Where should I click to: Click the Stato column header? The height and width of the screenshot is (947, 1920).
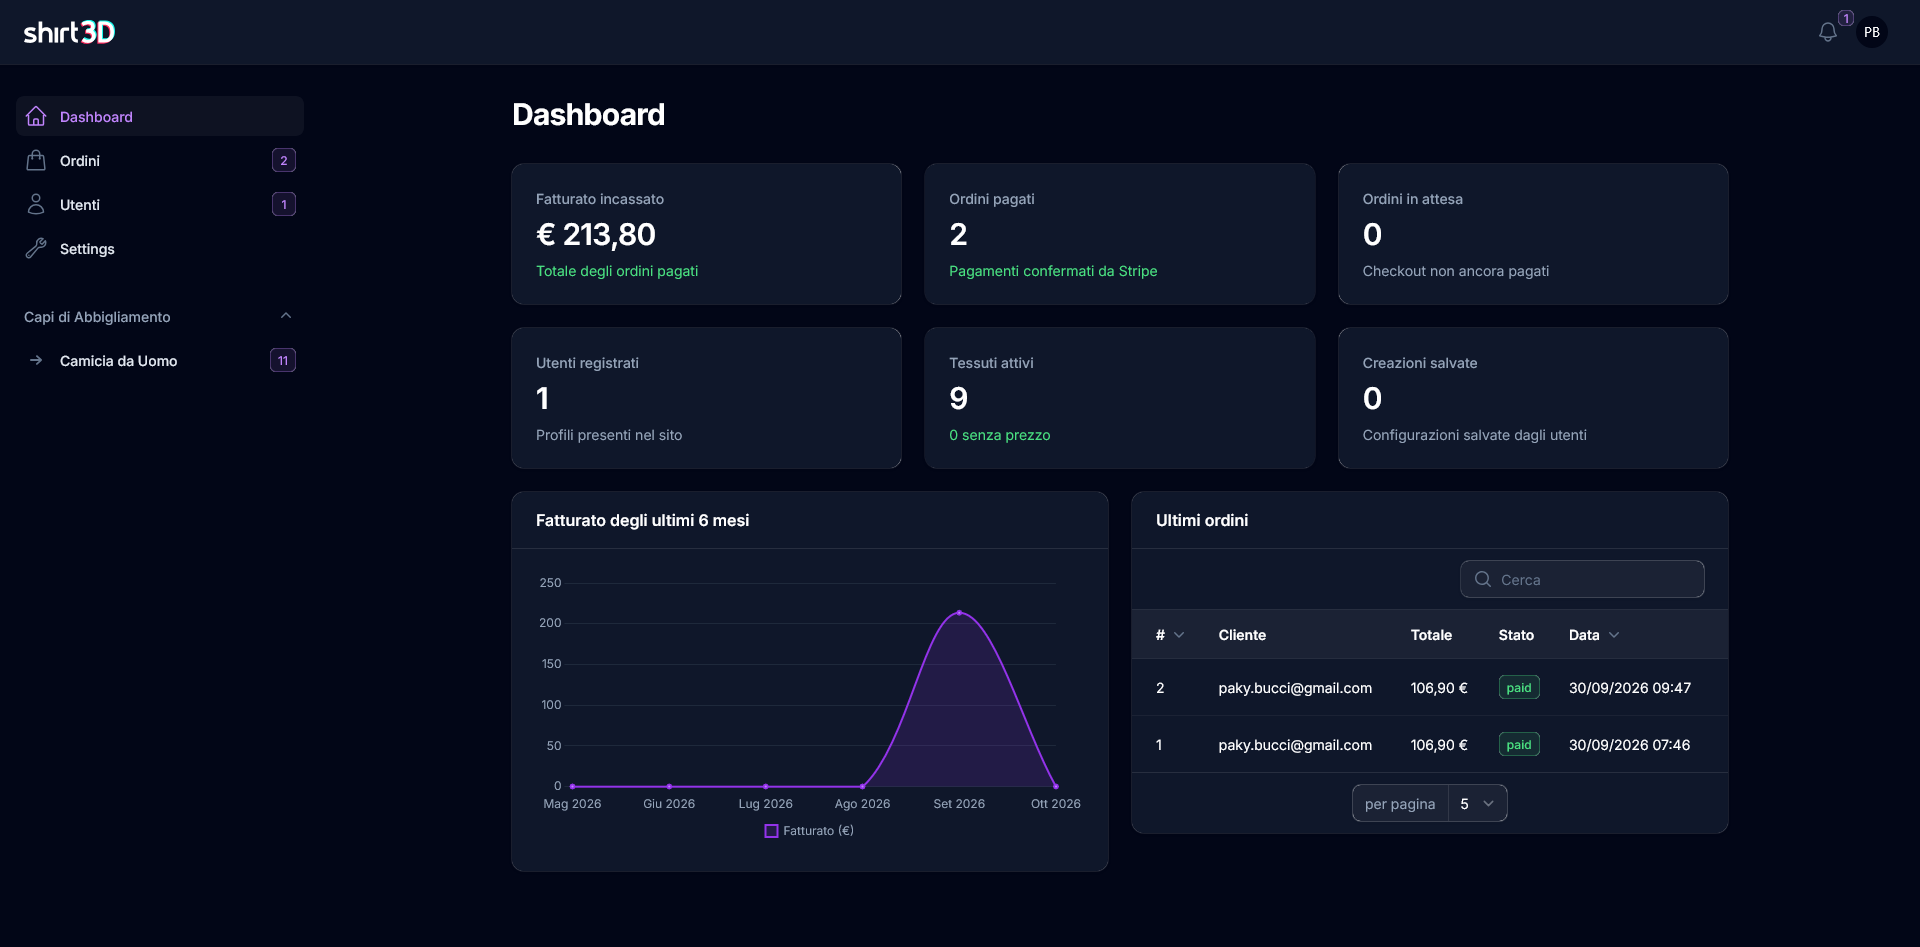coord(1516,635)
